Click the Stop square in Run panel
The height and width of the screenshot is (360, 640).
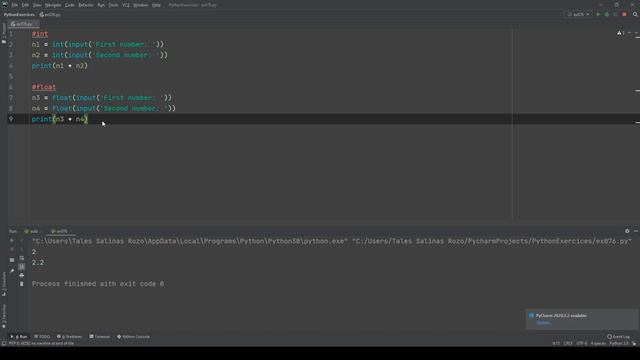point(12,260)
